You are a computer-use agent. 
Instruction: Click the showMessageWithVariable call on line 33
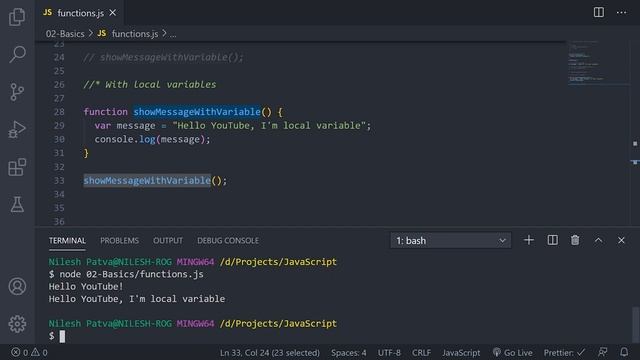click(147, 180)
